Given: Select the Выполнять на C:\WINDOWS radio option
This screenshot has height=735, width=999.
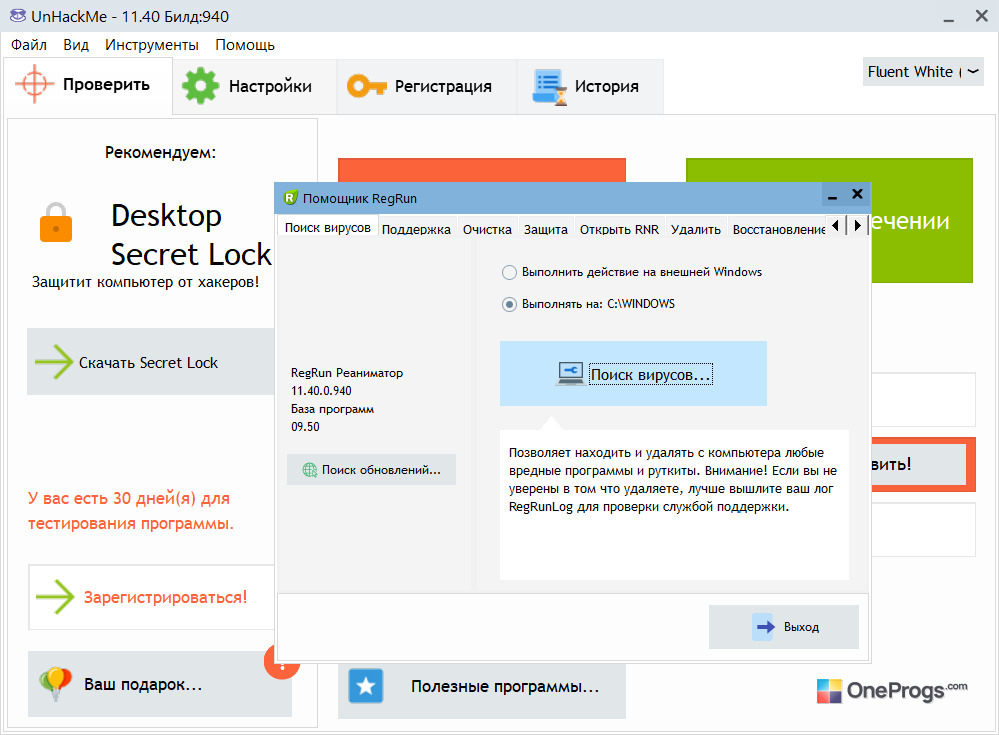Looking at the screenshot, I should (509, 304).
